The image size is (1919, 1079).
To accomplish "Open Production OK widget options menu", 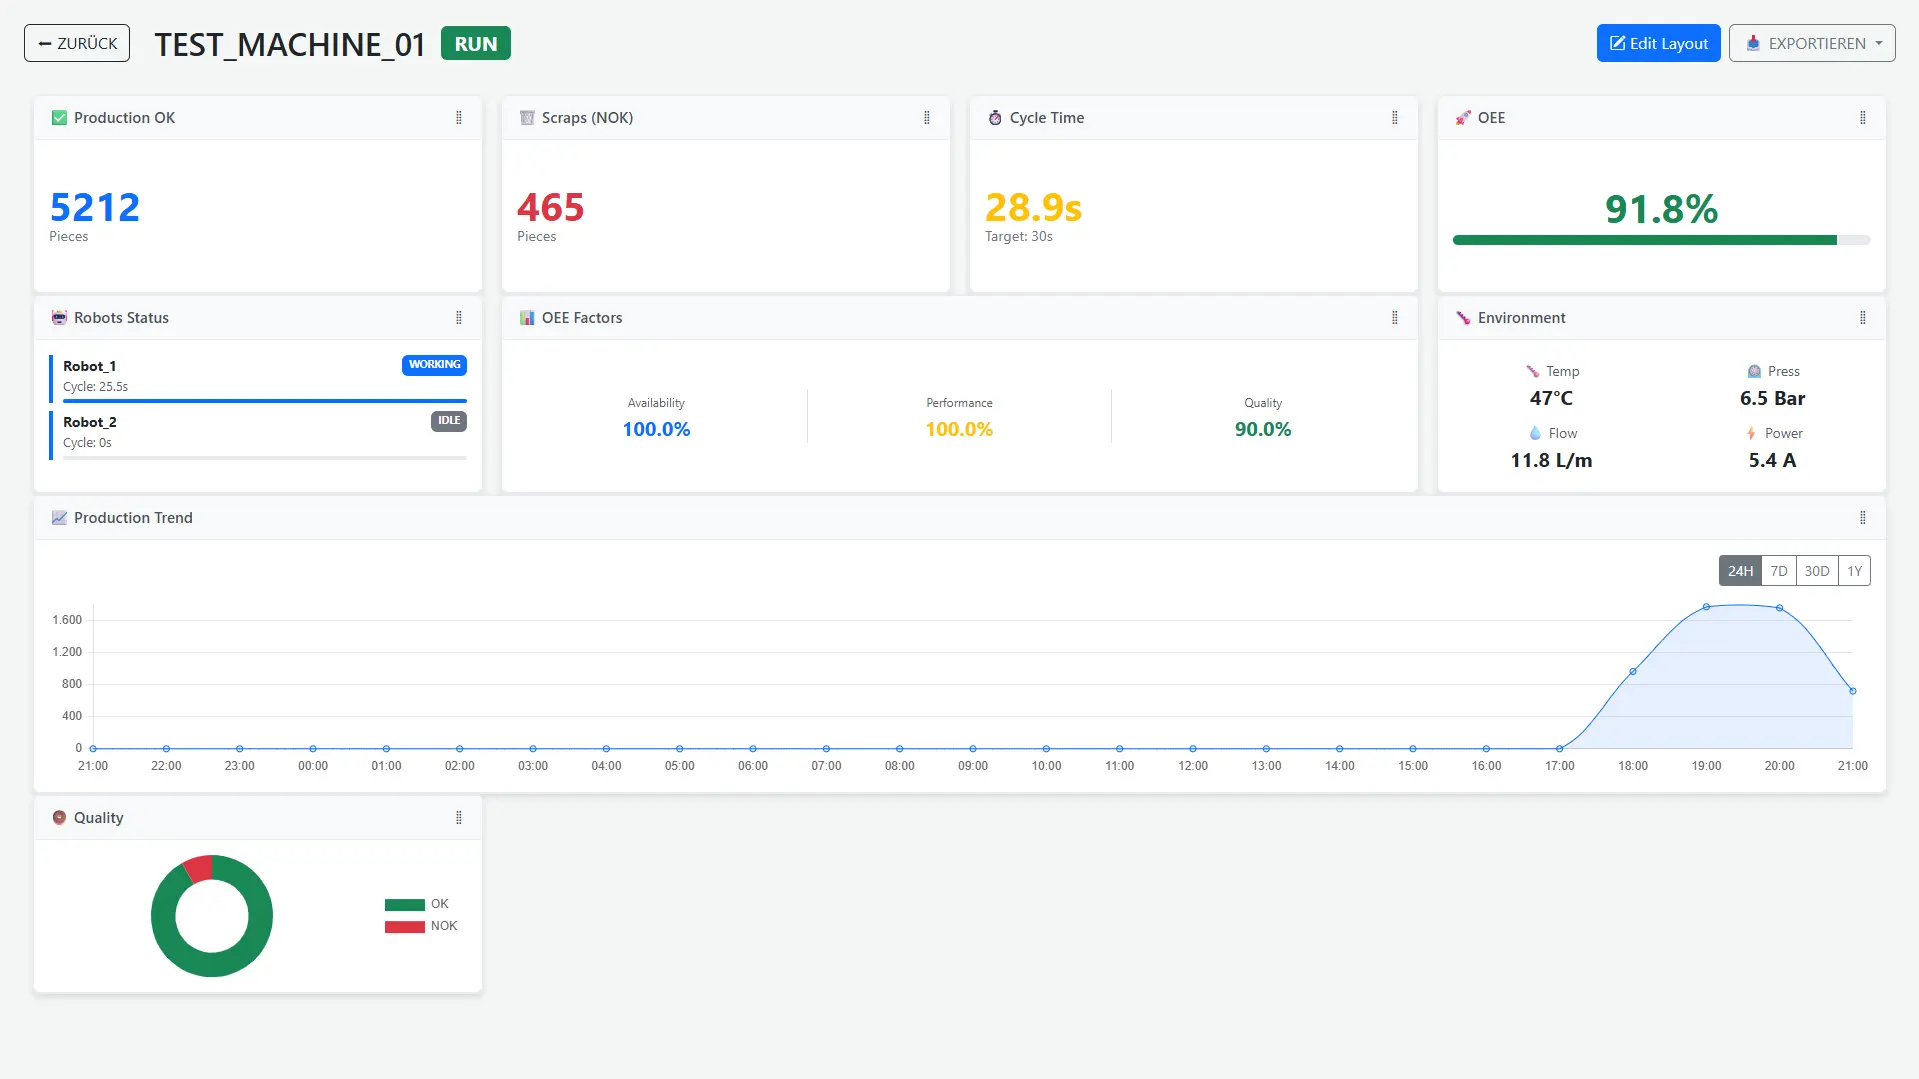I will (x=459, y=118).
